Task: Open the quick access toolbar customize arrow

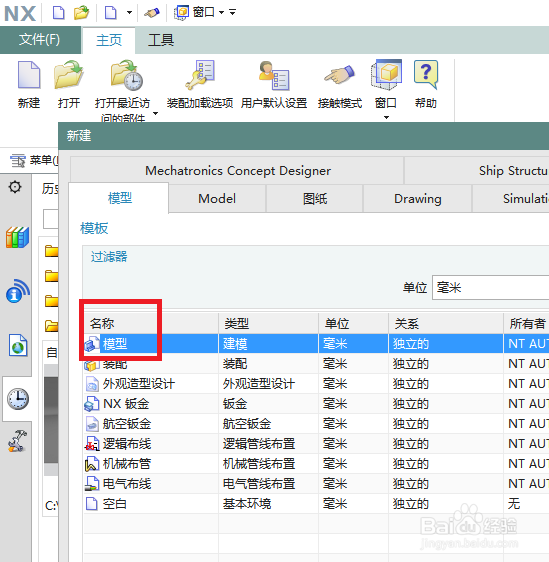Action: 233,13
